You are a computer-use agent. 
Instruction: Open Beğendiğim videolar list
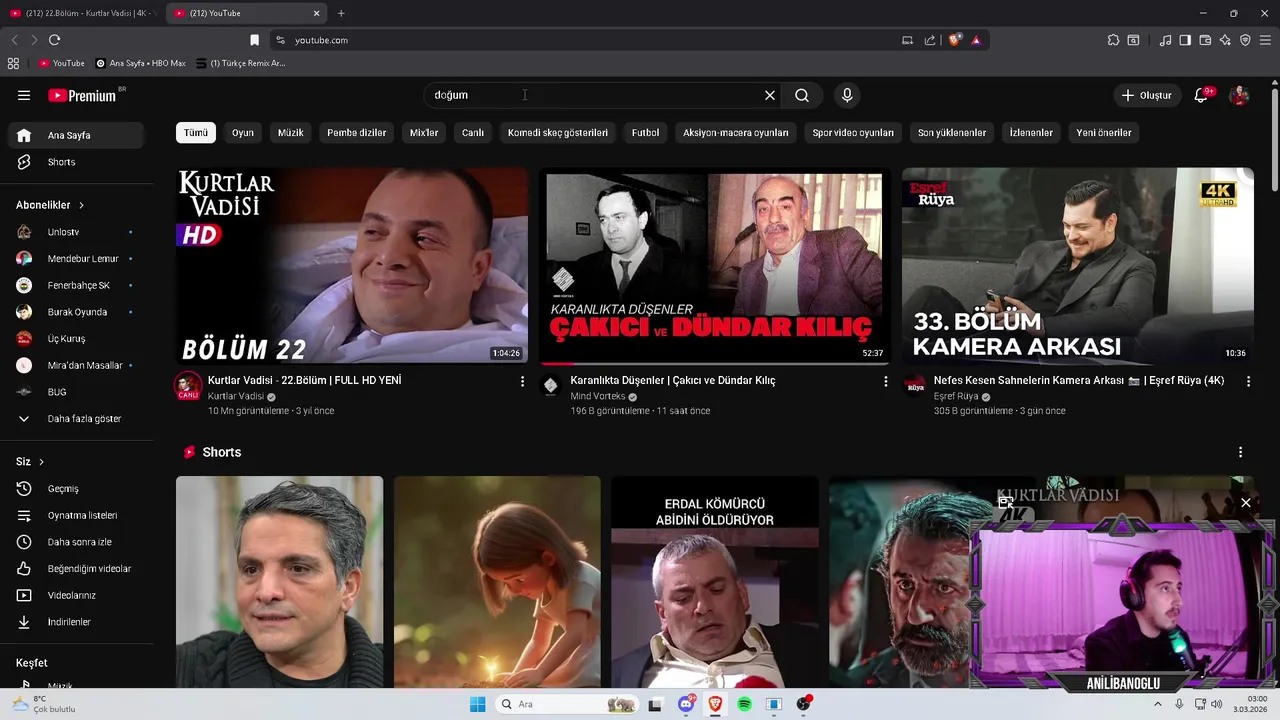[76, 569]
